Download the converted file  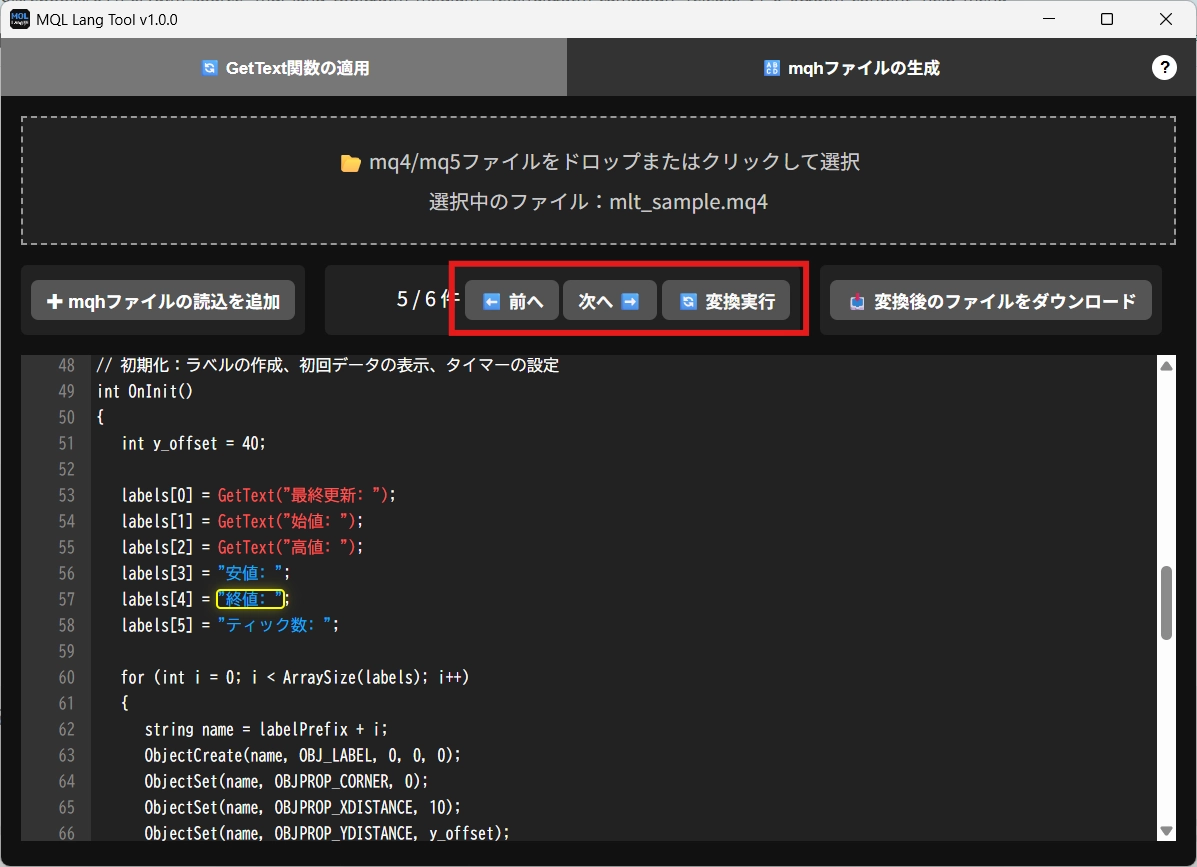(991, 301)
